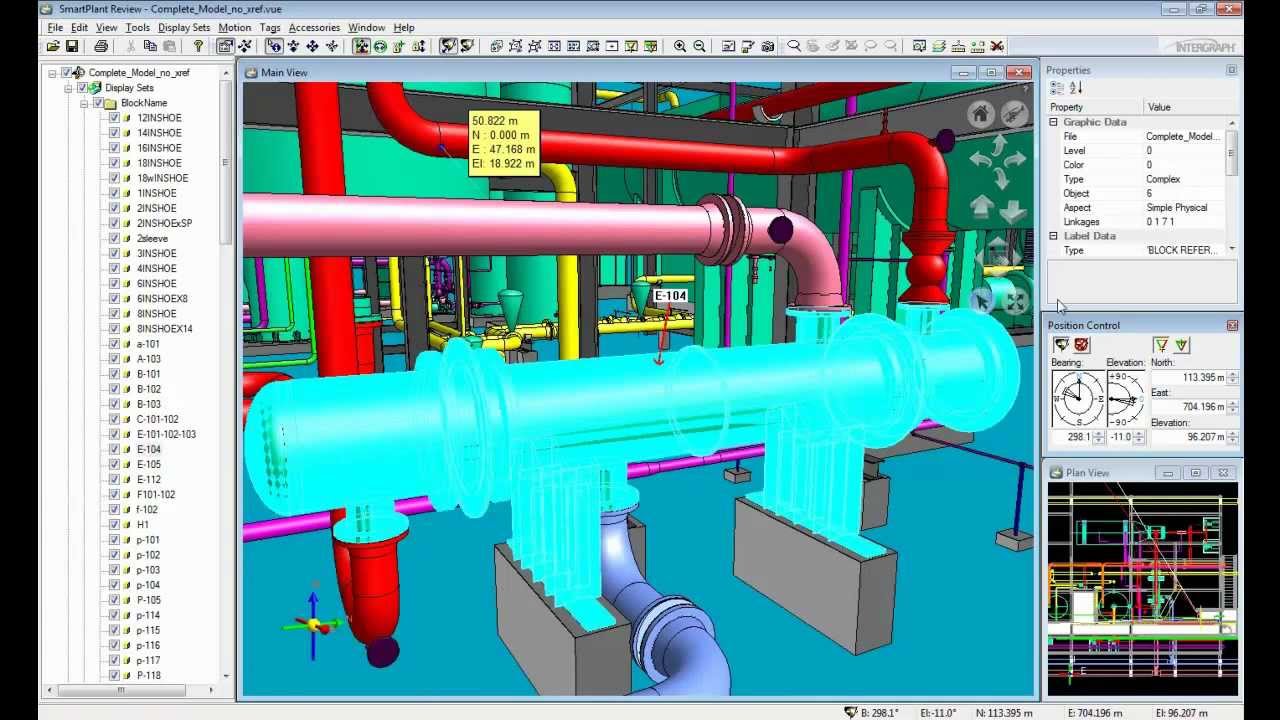The height and width of the screenshot is (720, 1280).
Task: Click the snapshot camera icon on the toolbar
Action: click(767, 45)
